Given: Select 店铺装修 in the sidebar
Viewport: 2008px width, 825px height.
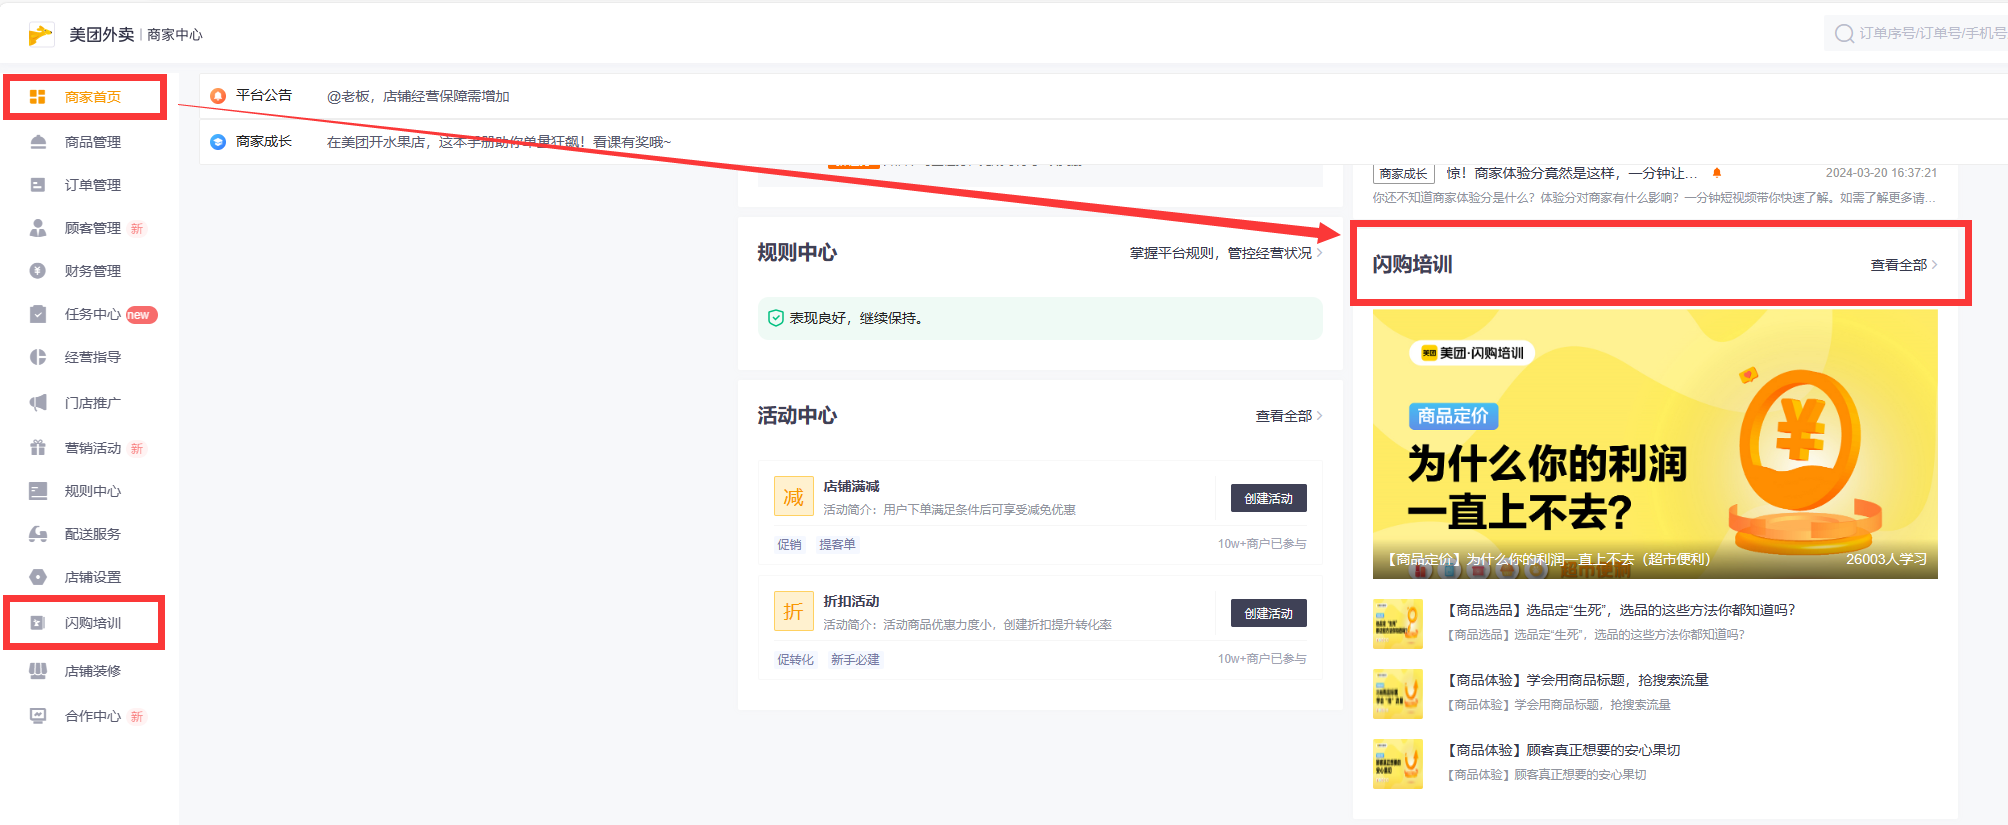Looking at the screenshot, I should point(92,671).
